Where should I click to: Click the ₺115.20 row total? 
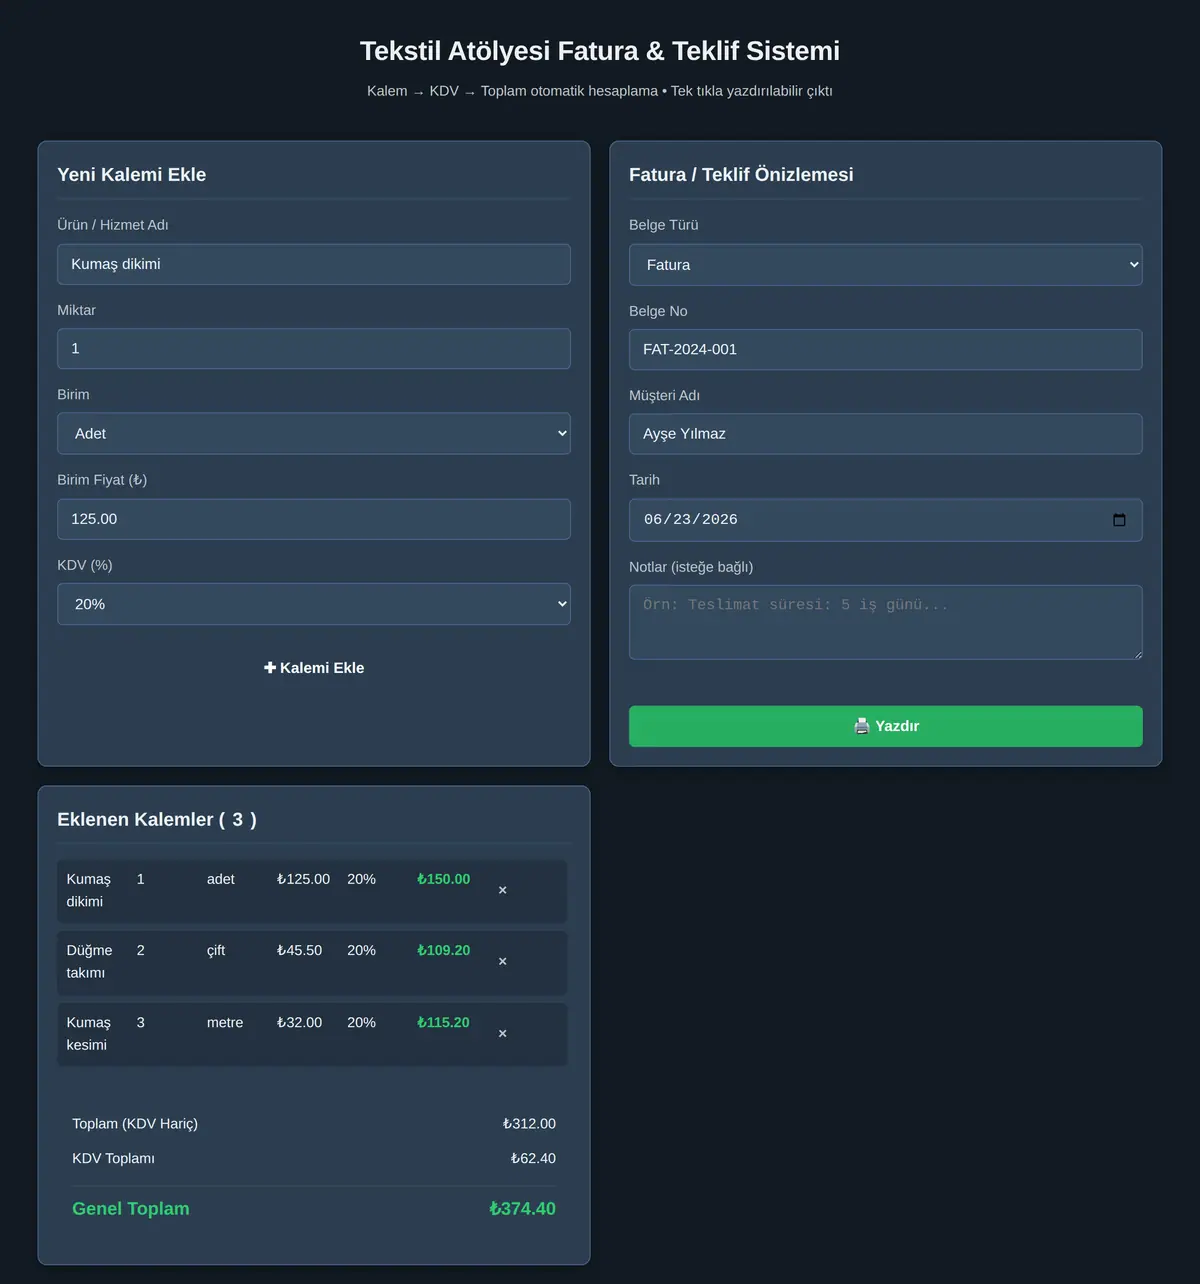click(x=443, y=1022)
